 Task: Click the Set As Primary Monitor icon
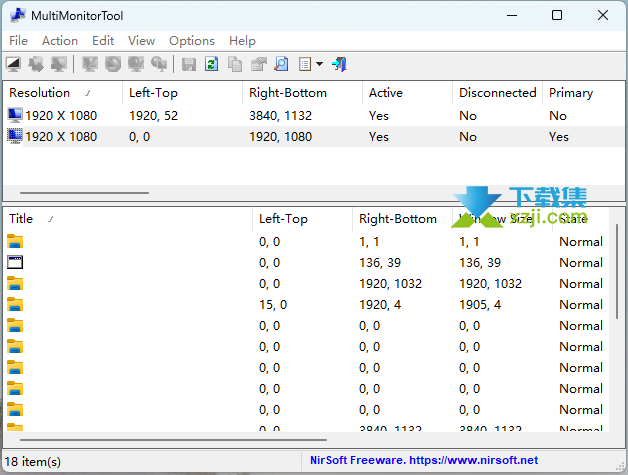click(159, 64)
